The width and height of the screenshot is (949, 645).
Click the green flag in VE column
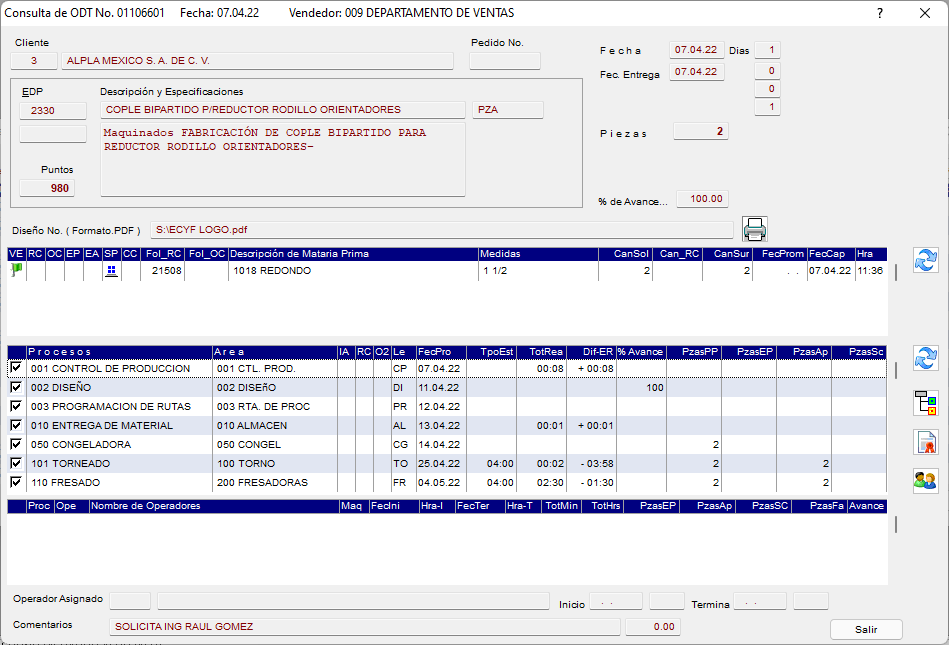click(x=16, y=270)
